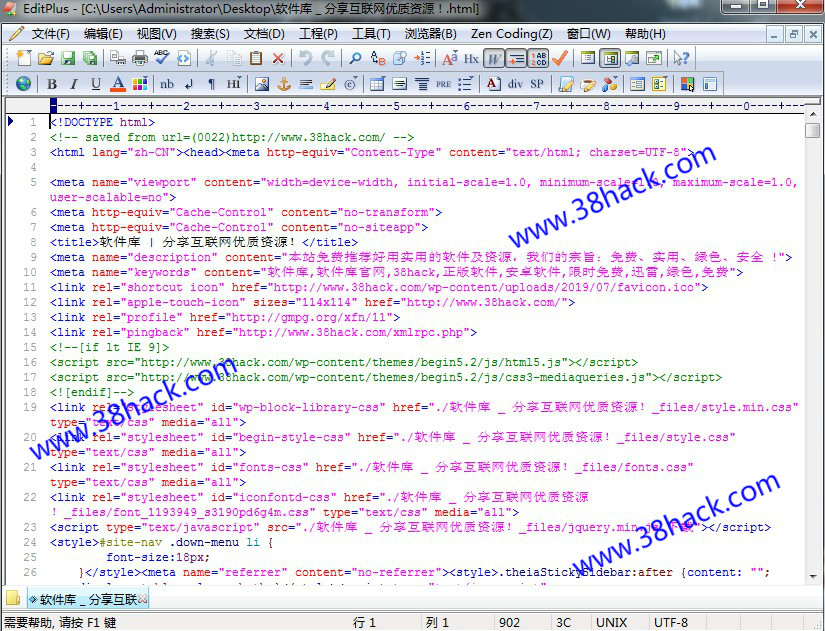Click the Replace A-to-B icon
The height and width of the screenshot is (631, 825).
pyautogui.click(x=378, y=58)
